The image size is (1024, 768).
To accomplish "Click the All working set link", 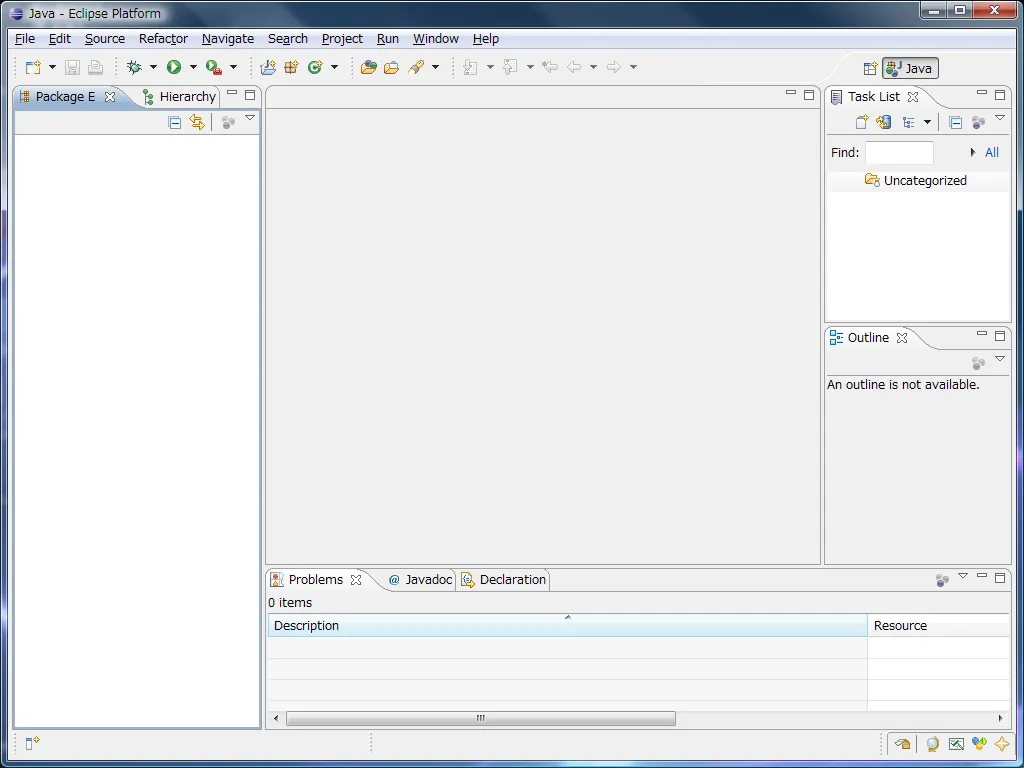I will [991, 153].
